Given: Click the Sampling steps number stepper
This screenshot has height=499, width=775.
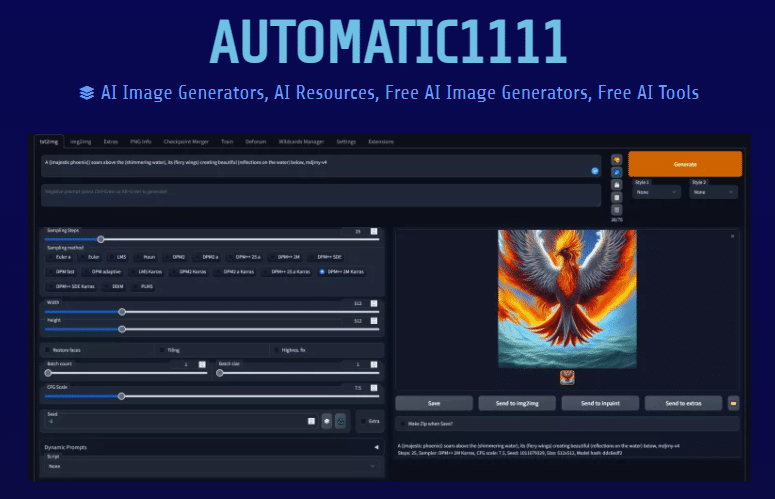Looking at the screenshot, I should pos(374,231).
